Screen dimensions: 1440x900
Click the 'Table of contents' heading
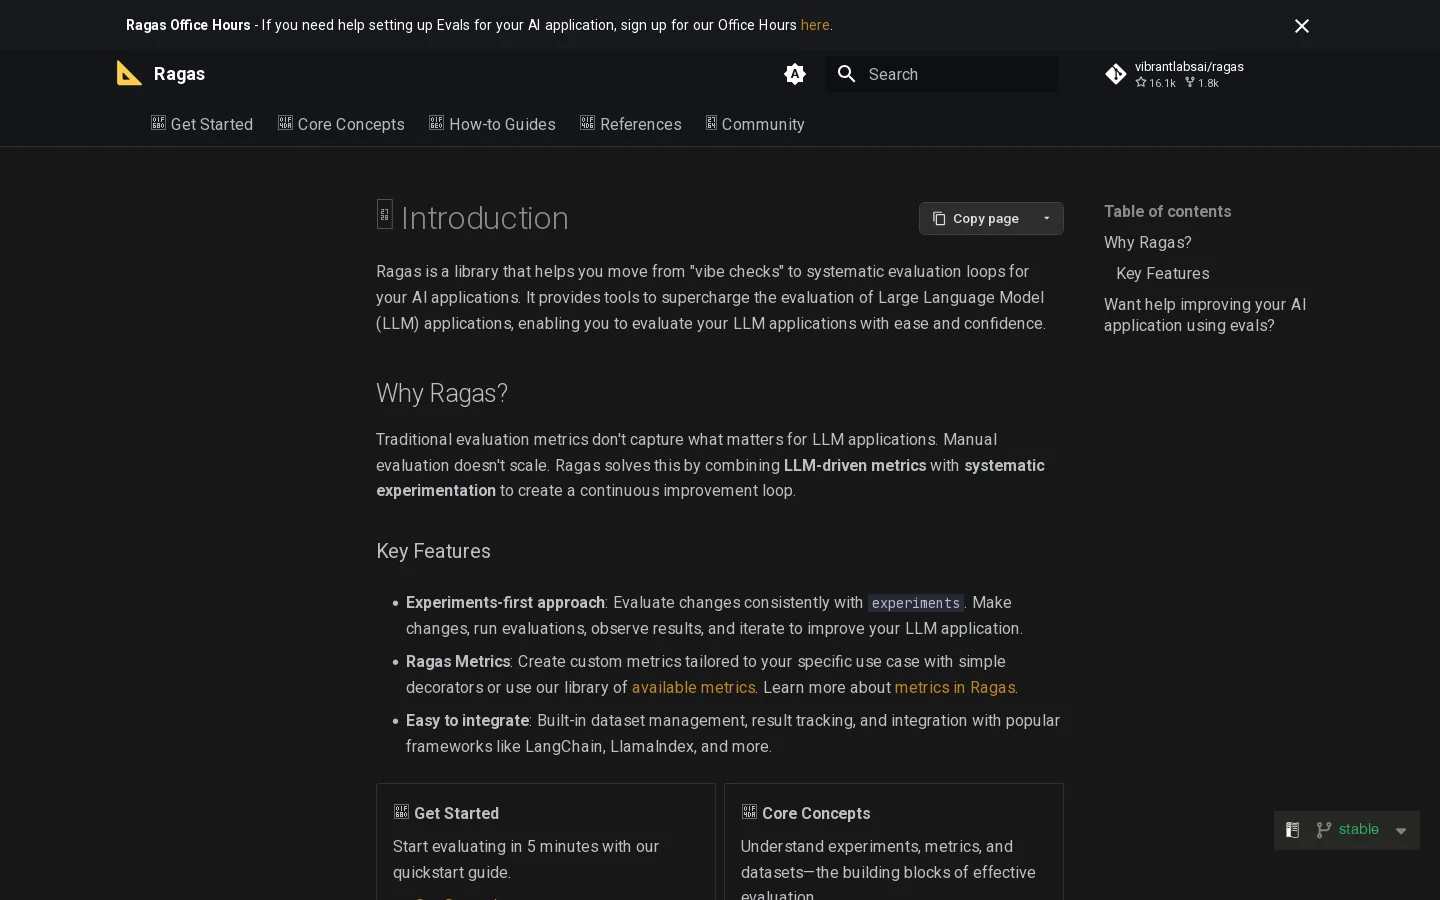[1167, 212]
